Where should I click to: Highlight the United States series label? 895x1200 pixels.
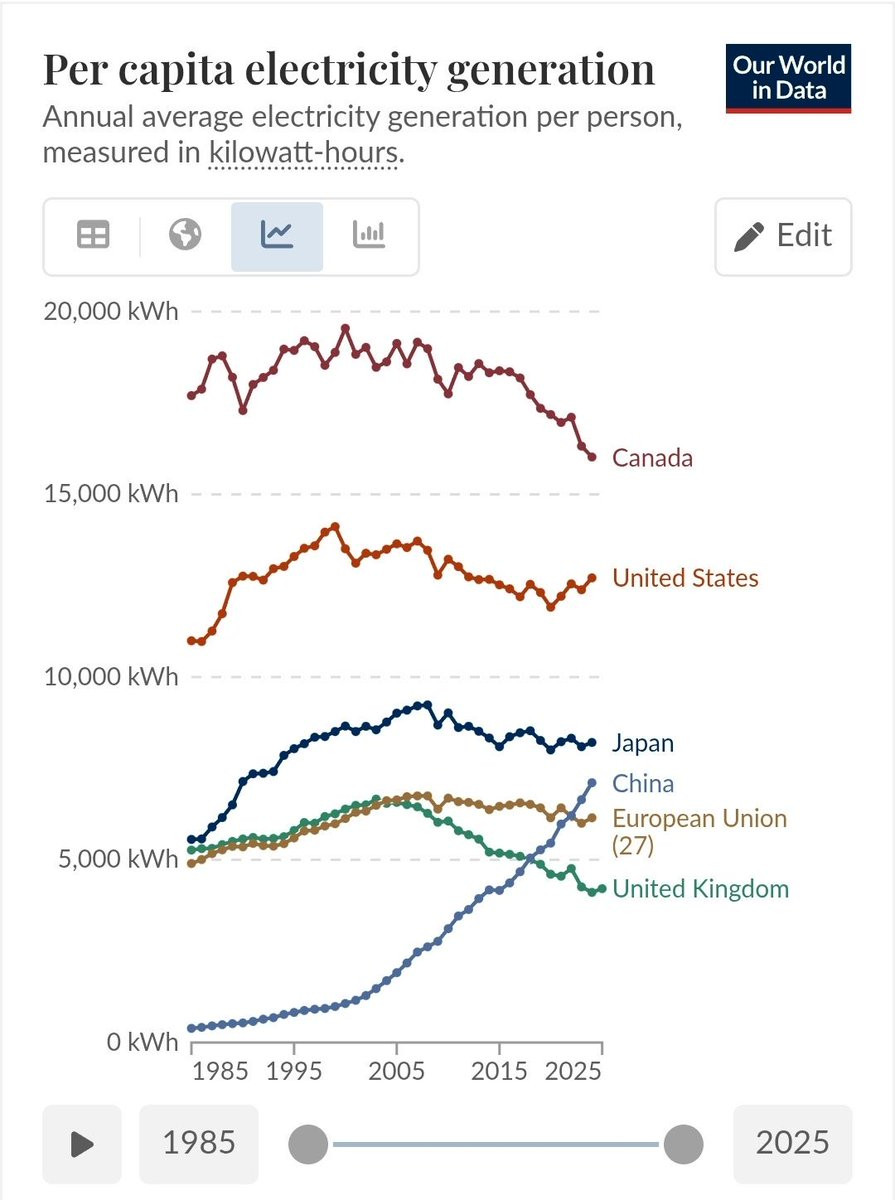[685, 578]
